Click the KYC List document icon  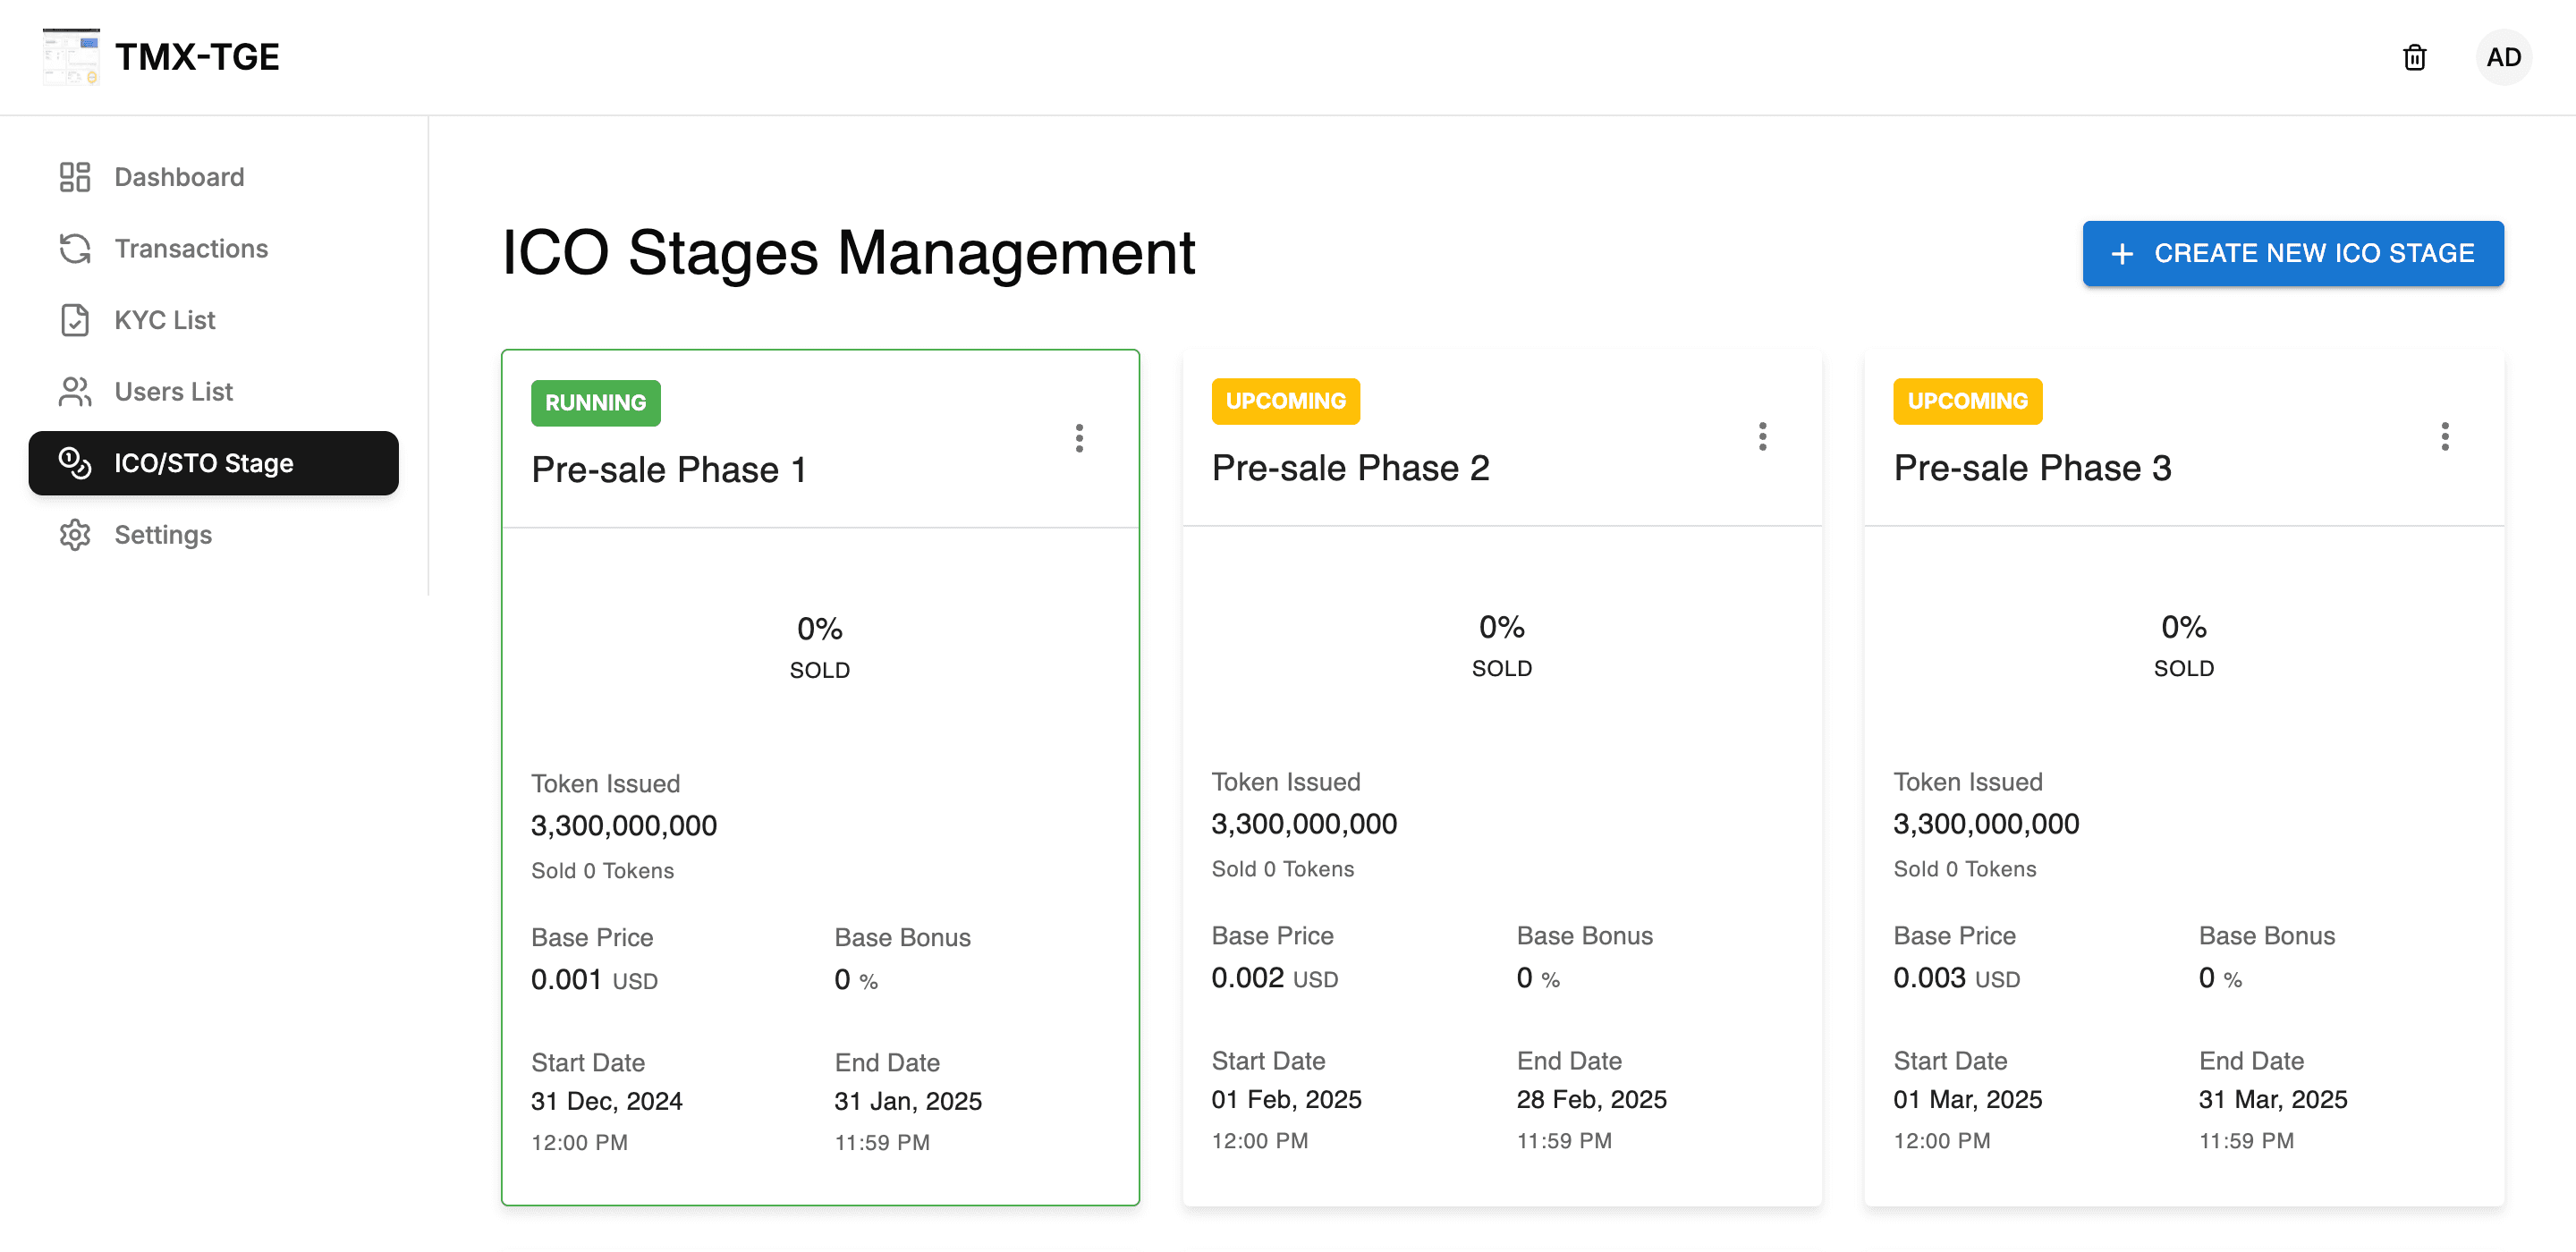75,320
